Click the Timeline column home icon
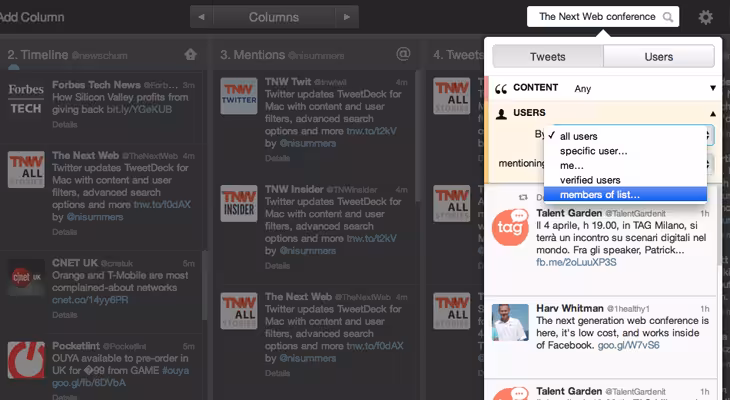 point(190,54)
